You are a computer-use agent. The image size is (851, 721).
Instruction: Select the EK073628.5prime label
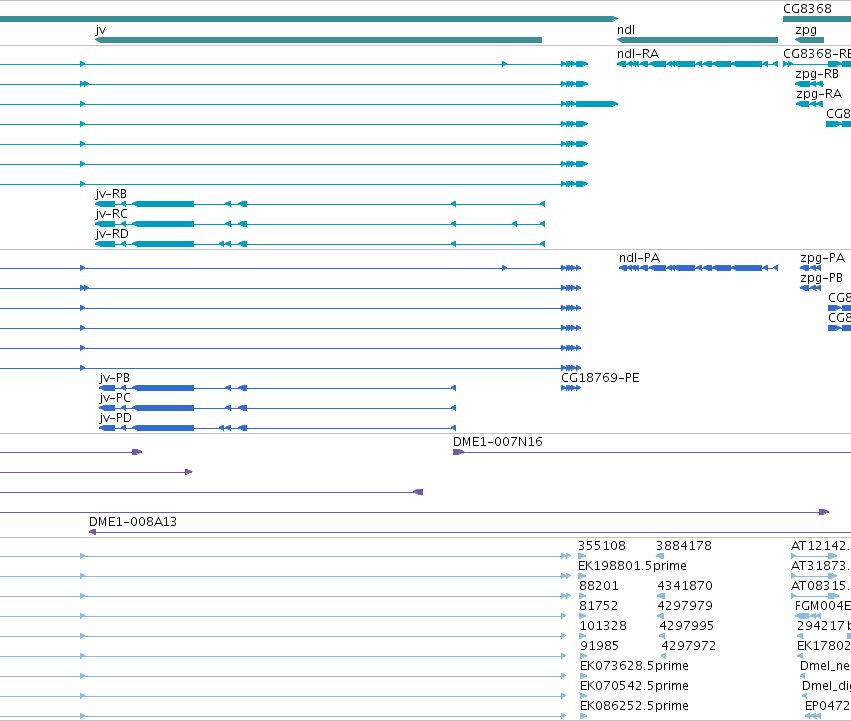[634, 666]
